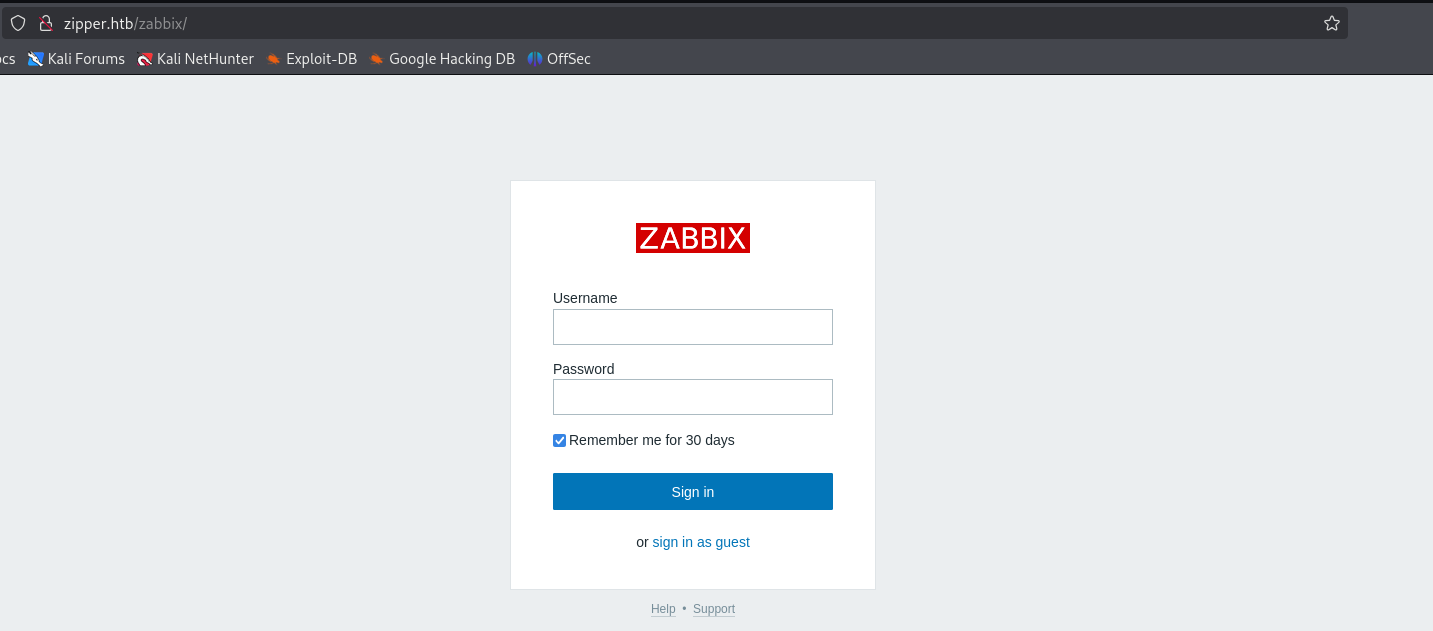Follow the sign in as guest link
The image size is (1433, 631).
[x=701, y=542]
